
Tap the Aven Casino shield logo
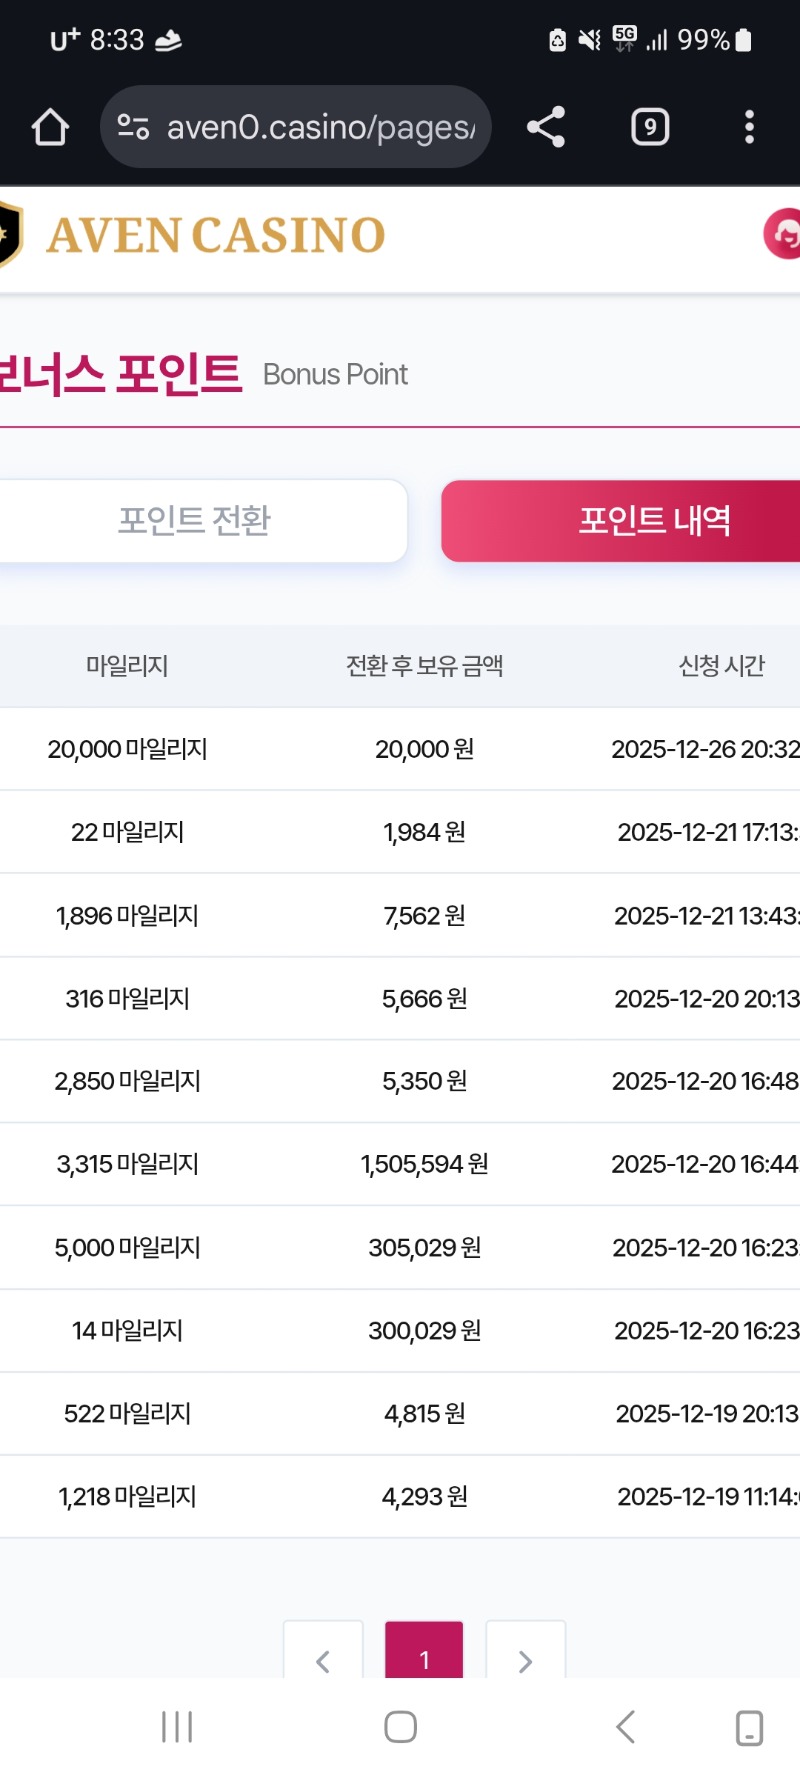(x=10, y=234)
